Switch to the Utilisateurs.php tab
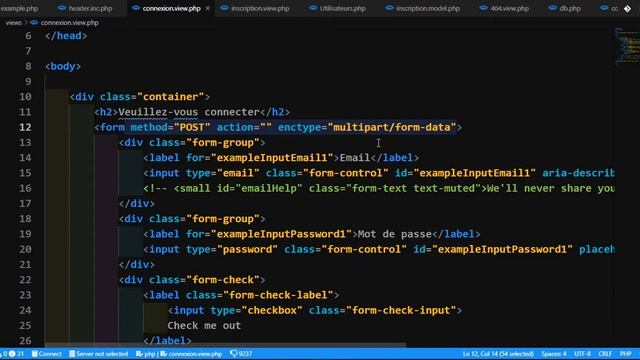640x360 pixels. [x=342, y=8]
